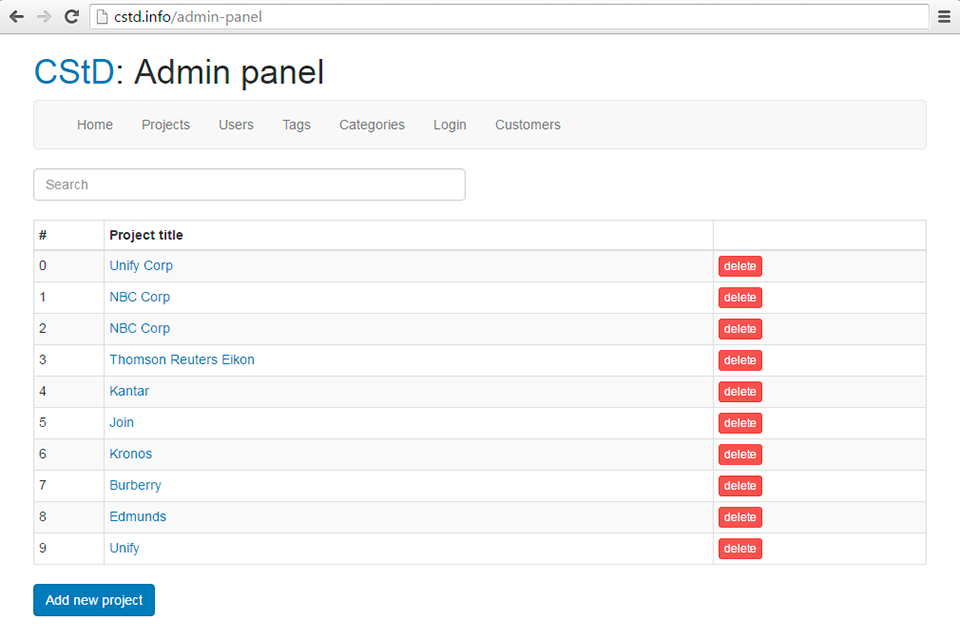This screenshot has height=640, width=960.
Task: Open the Burberry project link
Action: 135,485
